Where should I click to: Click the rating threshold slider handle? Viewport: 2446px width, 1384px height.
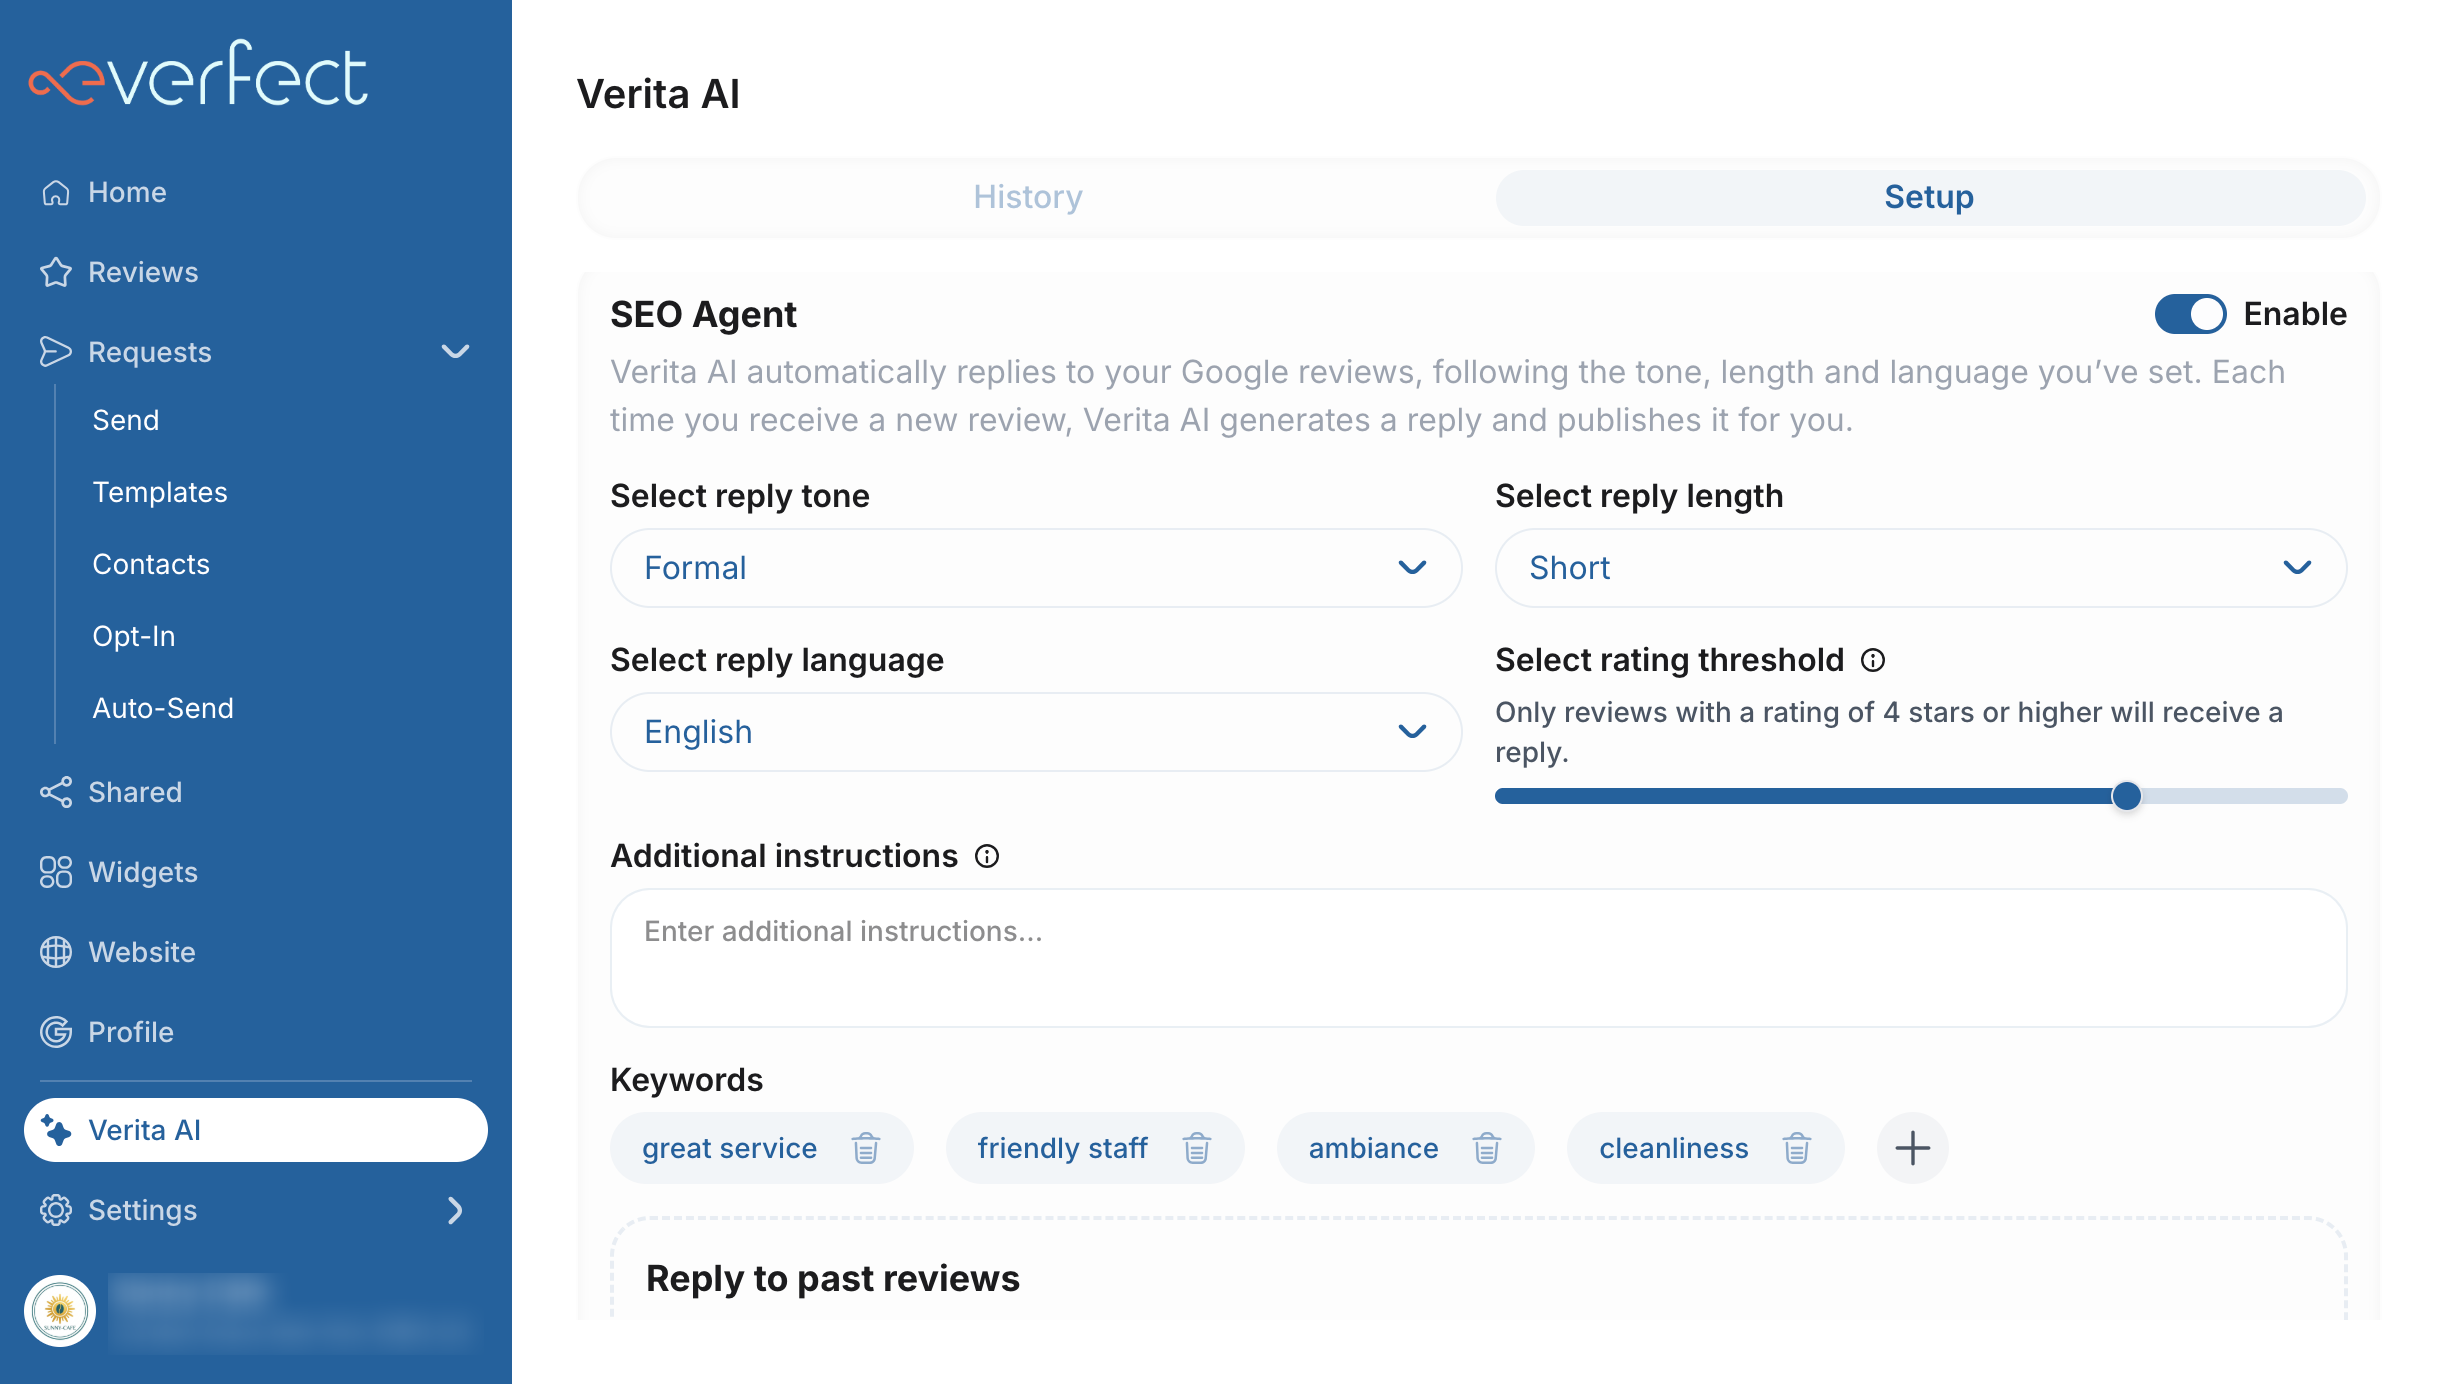2126,796
